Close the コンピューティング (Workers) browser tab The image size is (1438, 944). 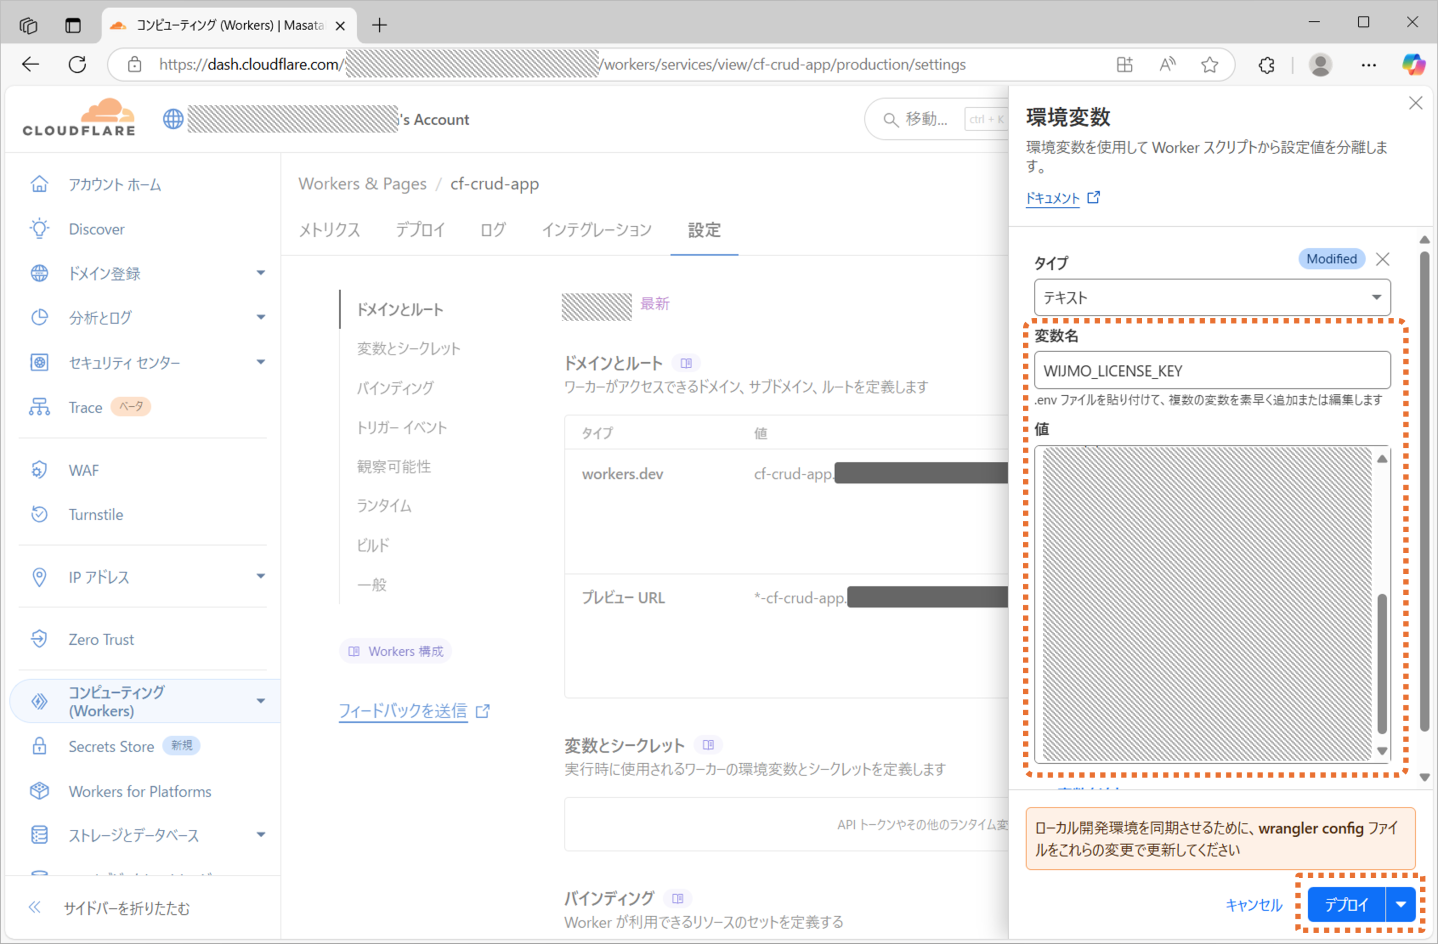340,26
